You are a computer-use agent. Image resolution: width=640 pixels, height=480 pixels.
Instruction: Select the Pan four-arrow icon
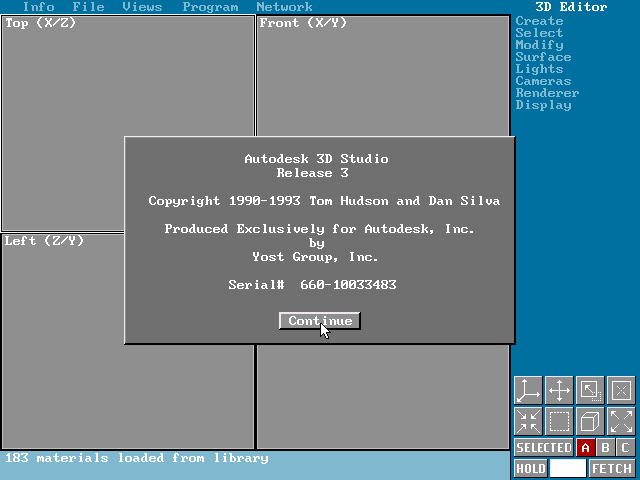pyautogui.click(x=559, y=390)
